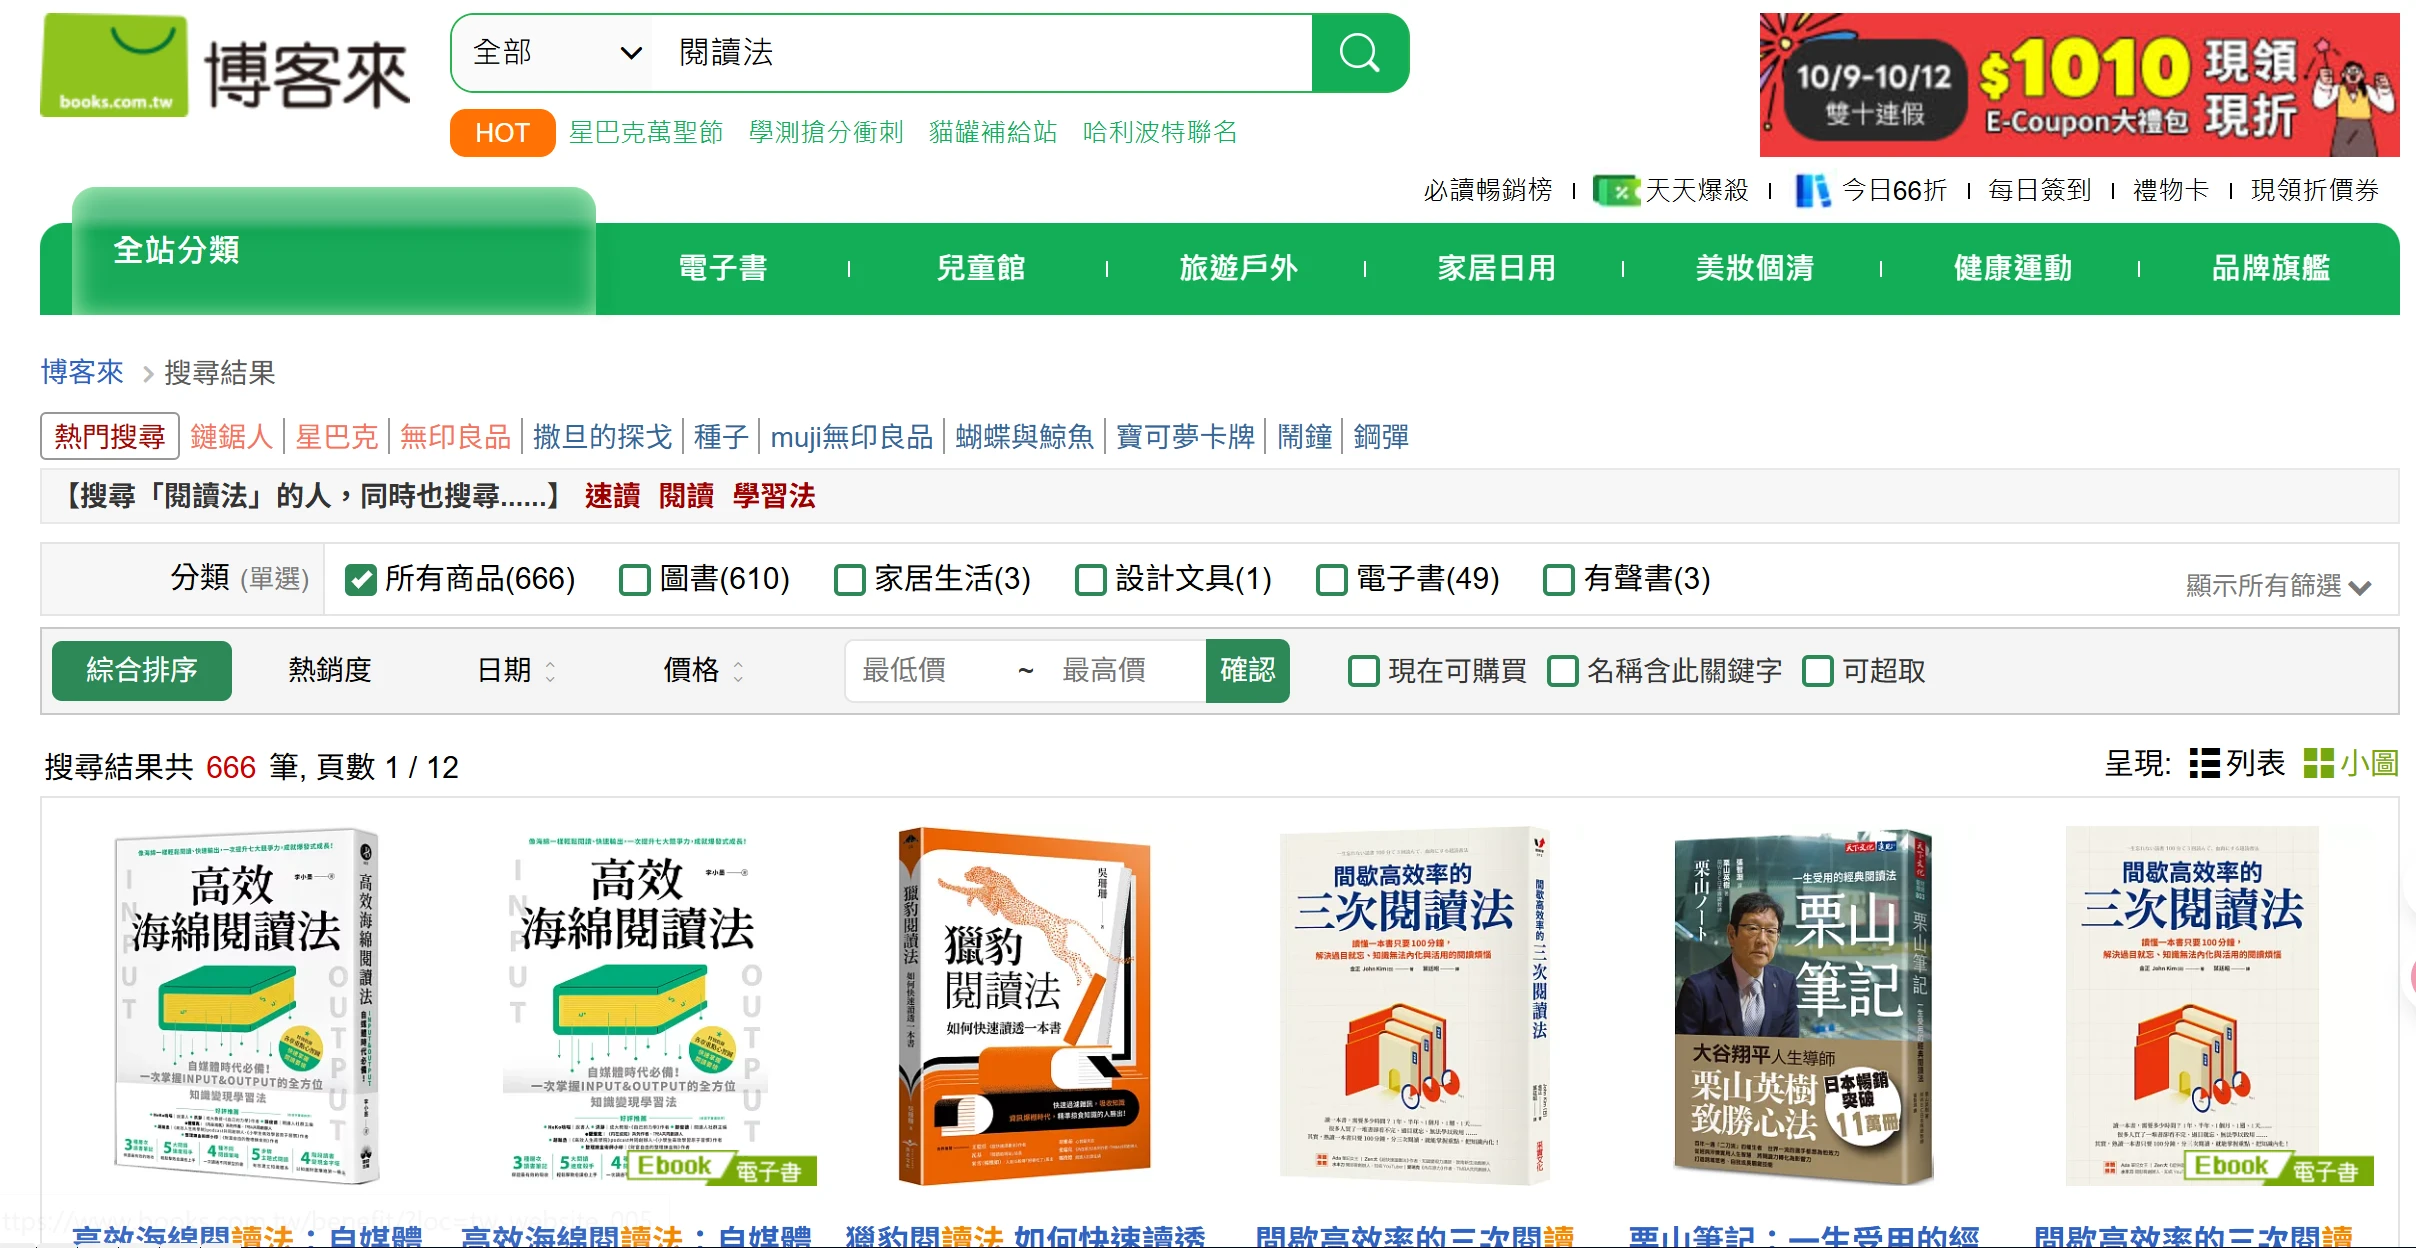Open 栗山筆記 book cover
This screenshot has height=1248, width=2416.
coord(1803,1006)
